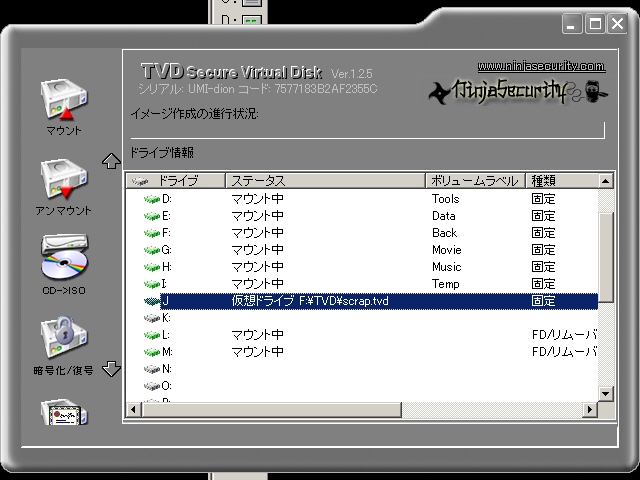Click horizontal scrollbar right arrow of list
Image resolution: width=640 pixels, height=480 pixels.
tap(590, 410)
